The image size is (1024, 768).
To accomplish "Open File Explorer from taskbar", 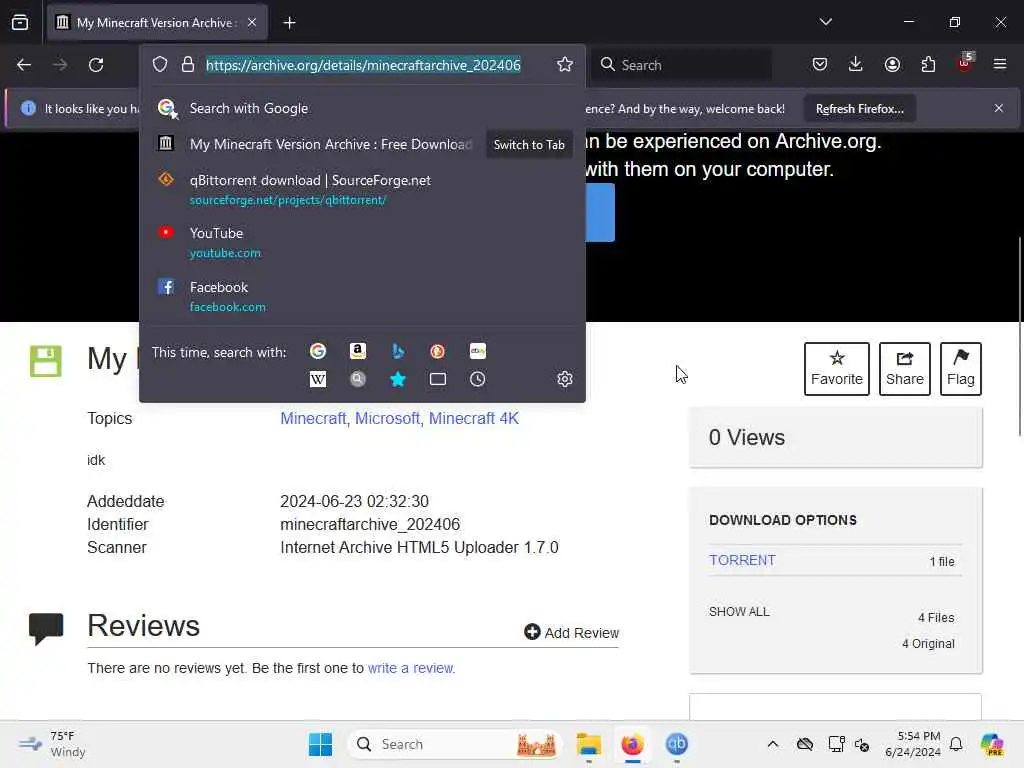I will tap(588, 744).
